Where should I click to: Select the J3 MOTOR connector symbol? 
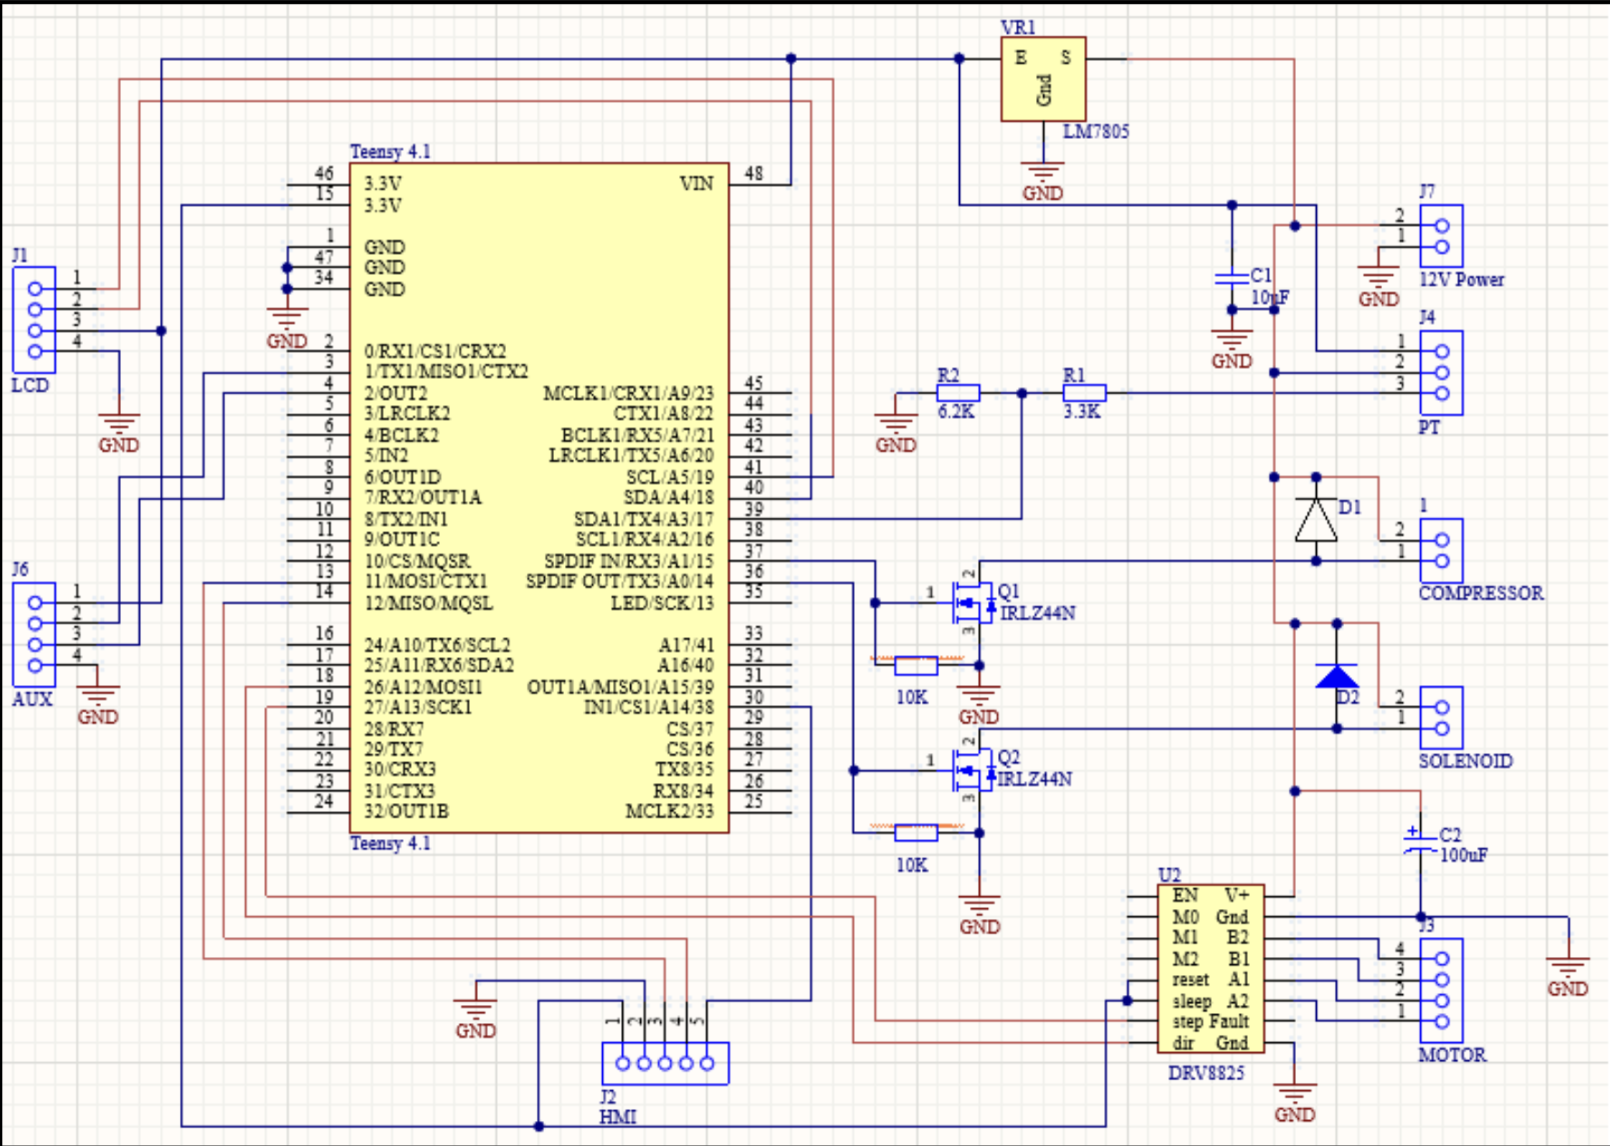click(x=1441, y=990)
